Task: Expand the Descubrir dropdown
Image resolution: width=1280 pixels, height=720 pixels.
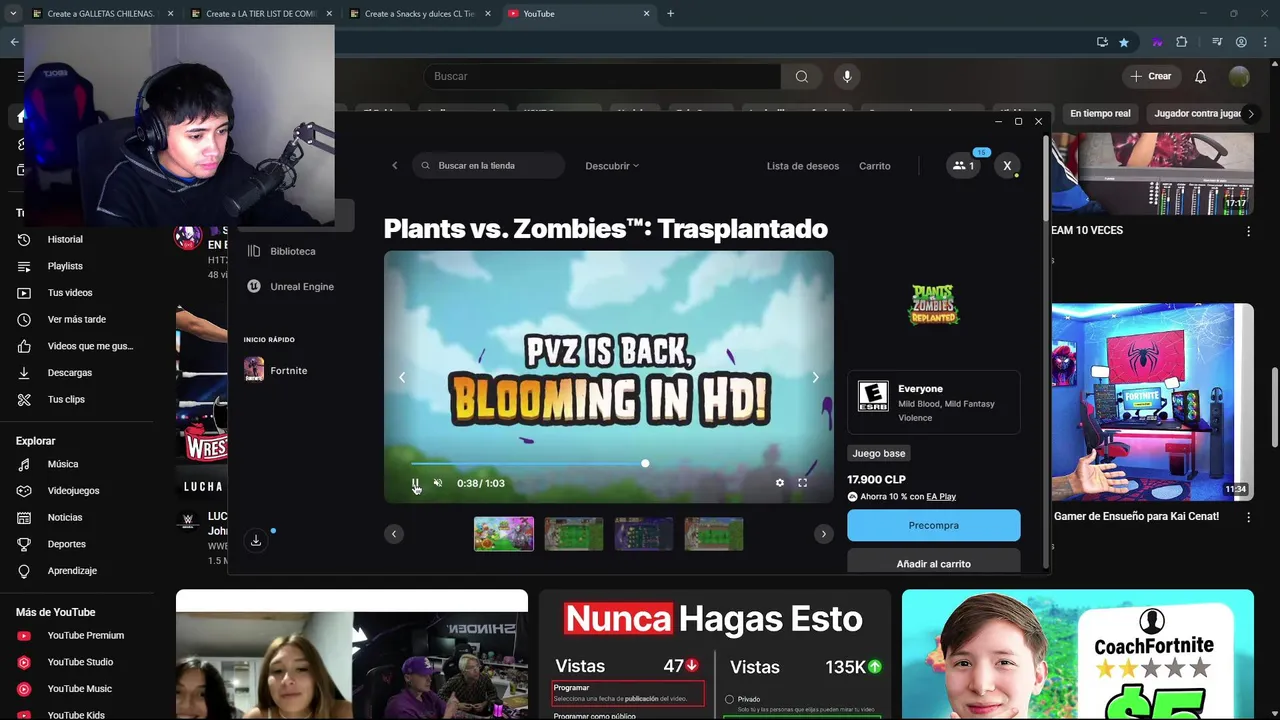Action: [x=612, y=166]
